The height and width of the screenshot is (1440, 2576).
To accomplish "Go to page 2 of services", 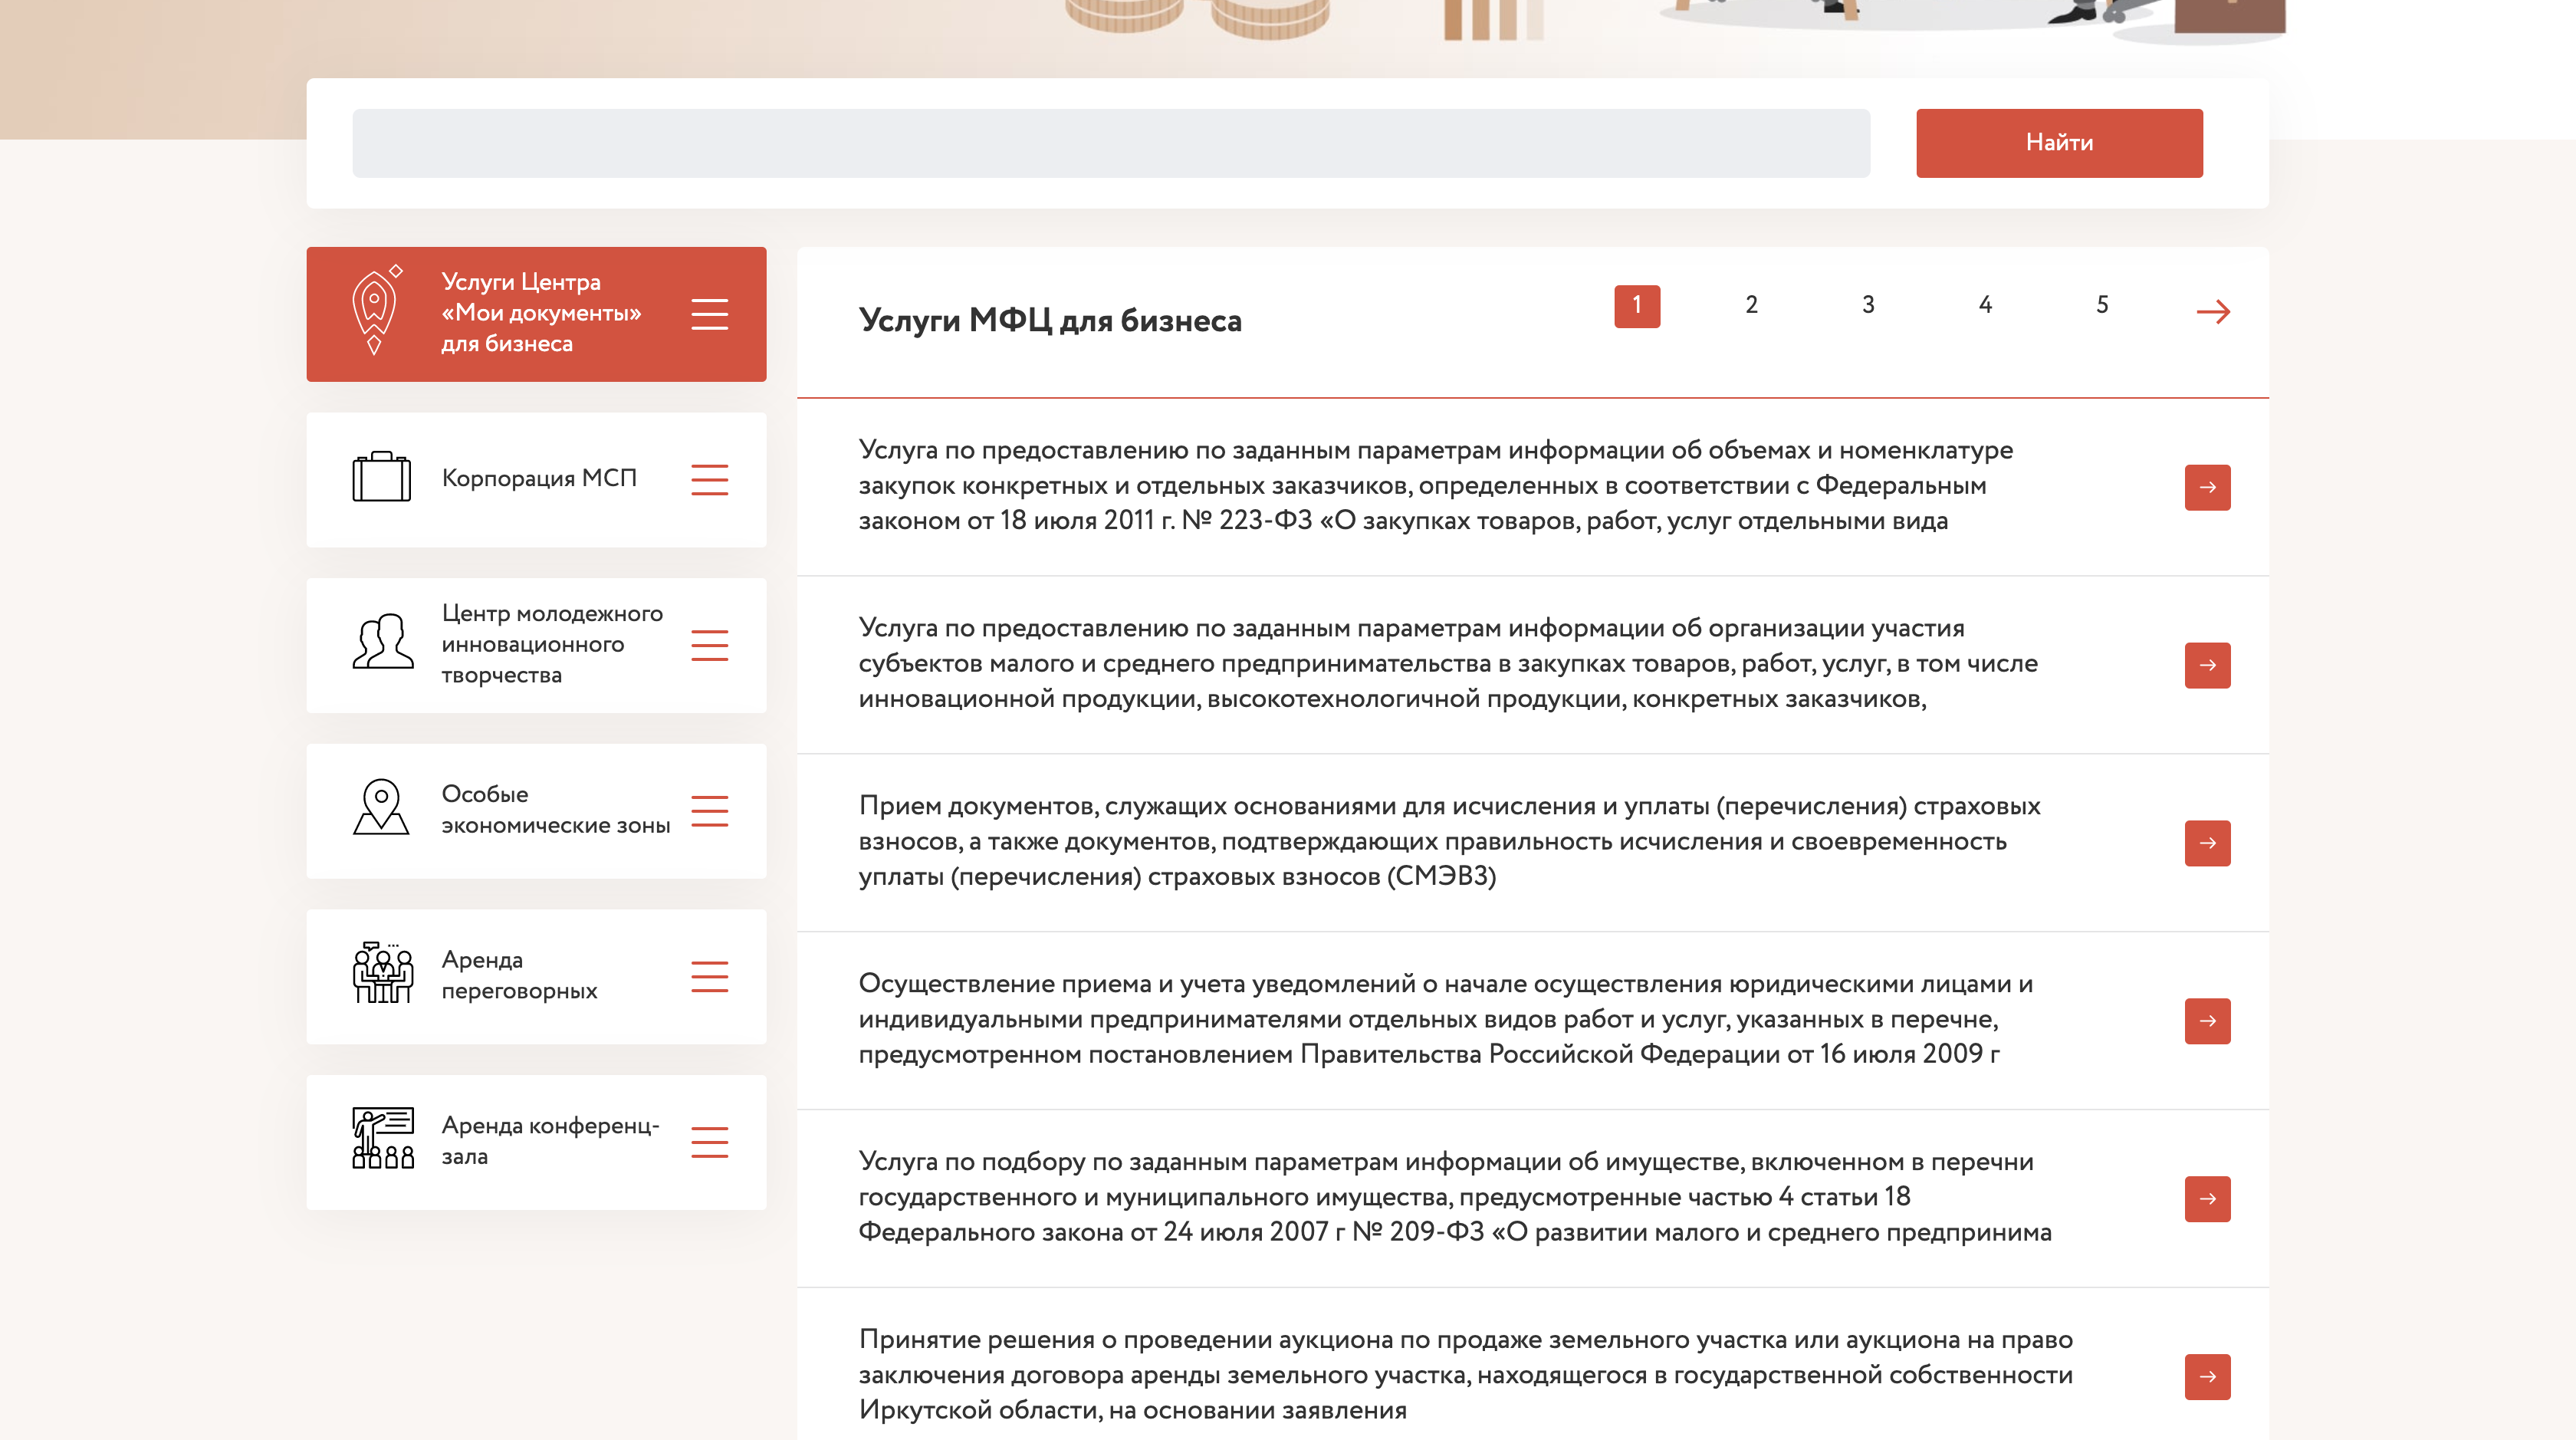I will coord(1751,305).
